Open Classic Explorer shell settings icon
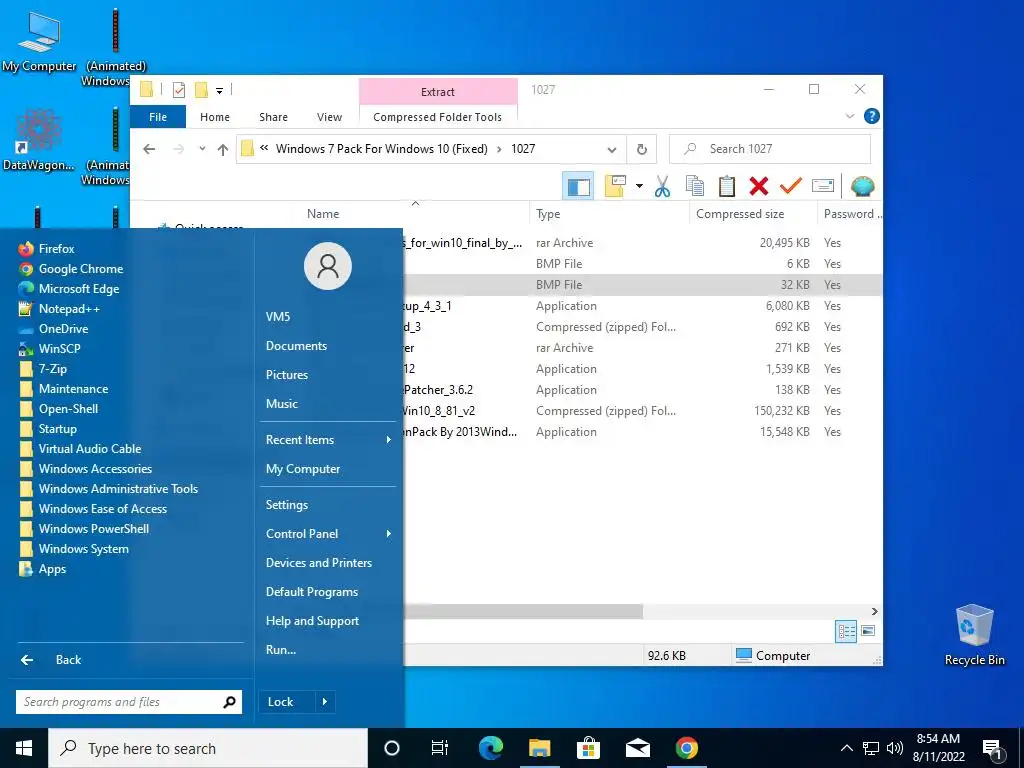The image size is (1024, 768). pos(863,186)
